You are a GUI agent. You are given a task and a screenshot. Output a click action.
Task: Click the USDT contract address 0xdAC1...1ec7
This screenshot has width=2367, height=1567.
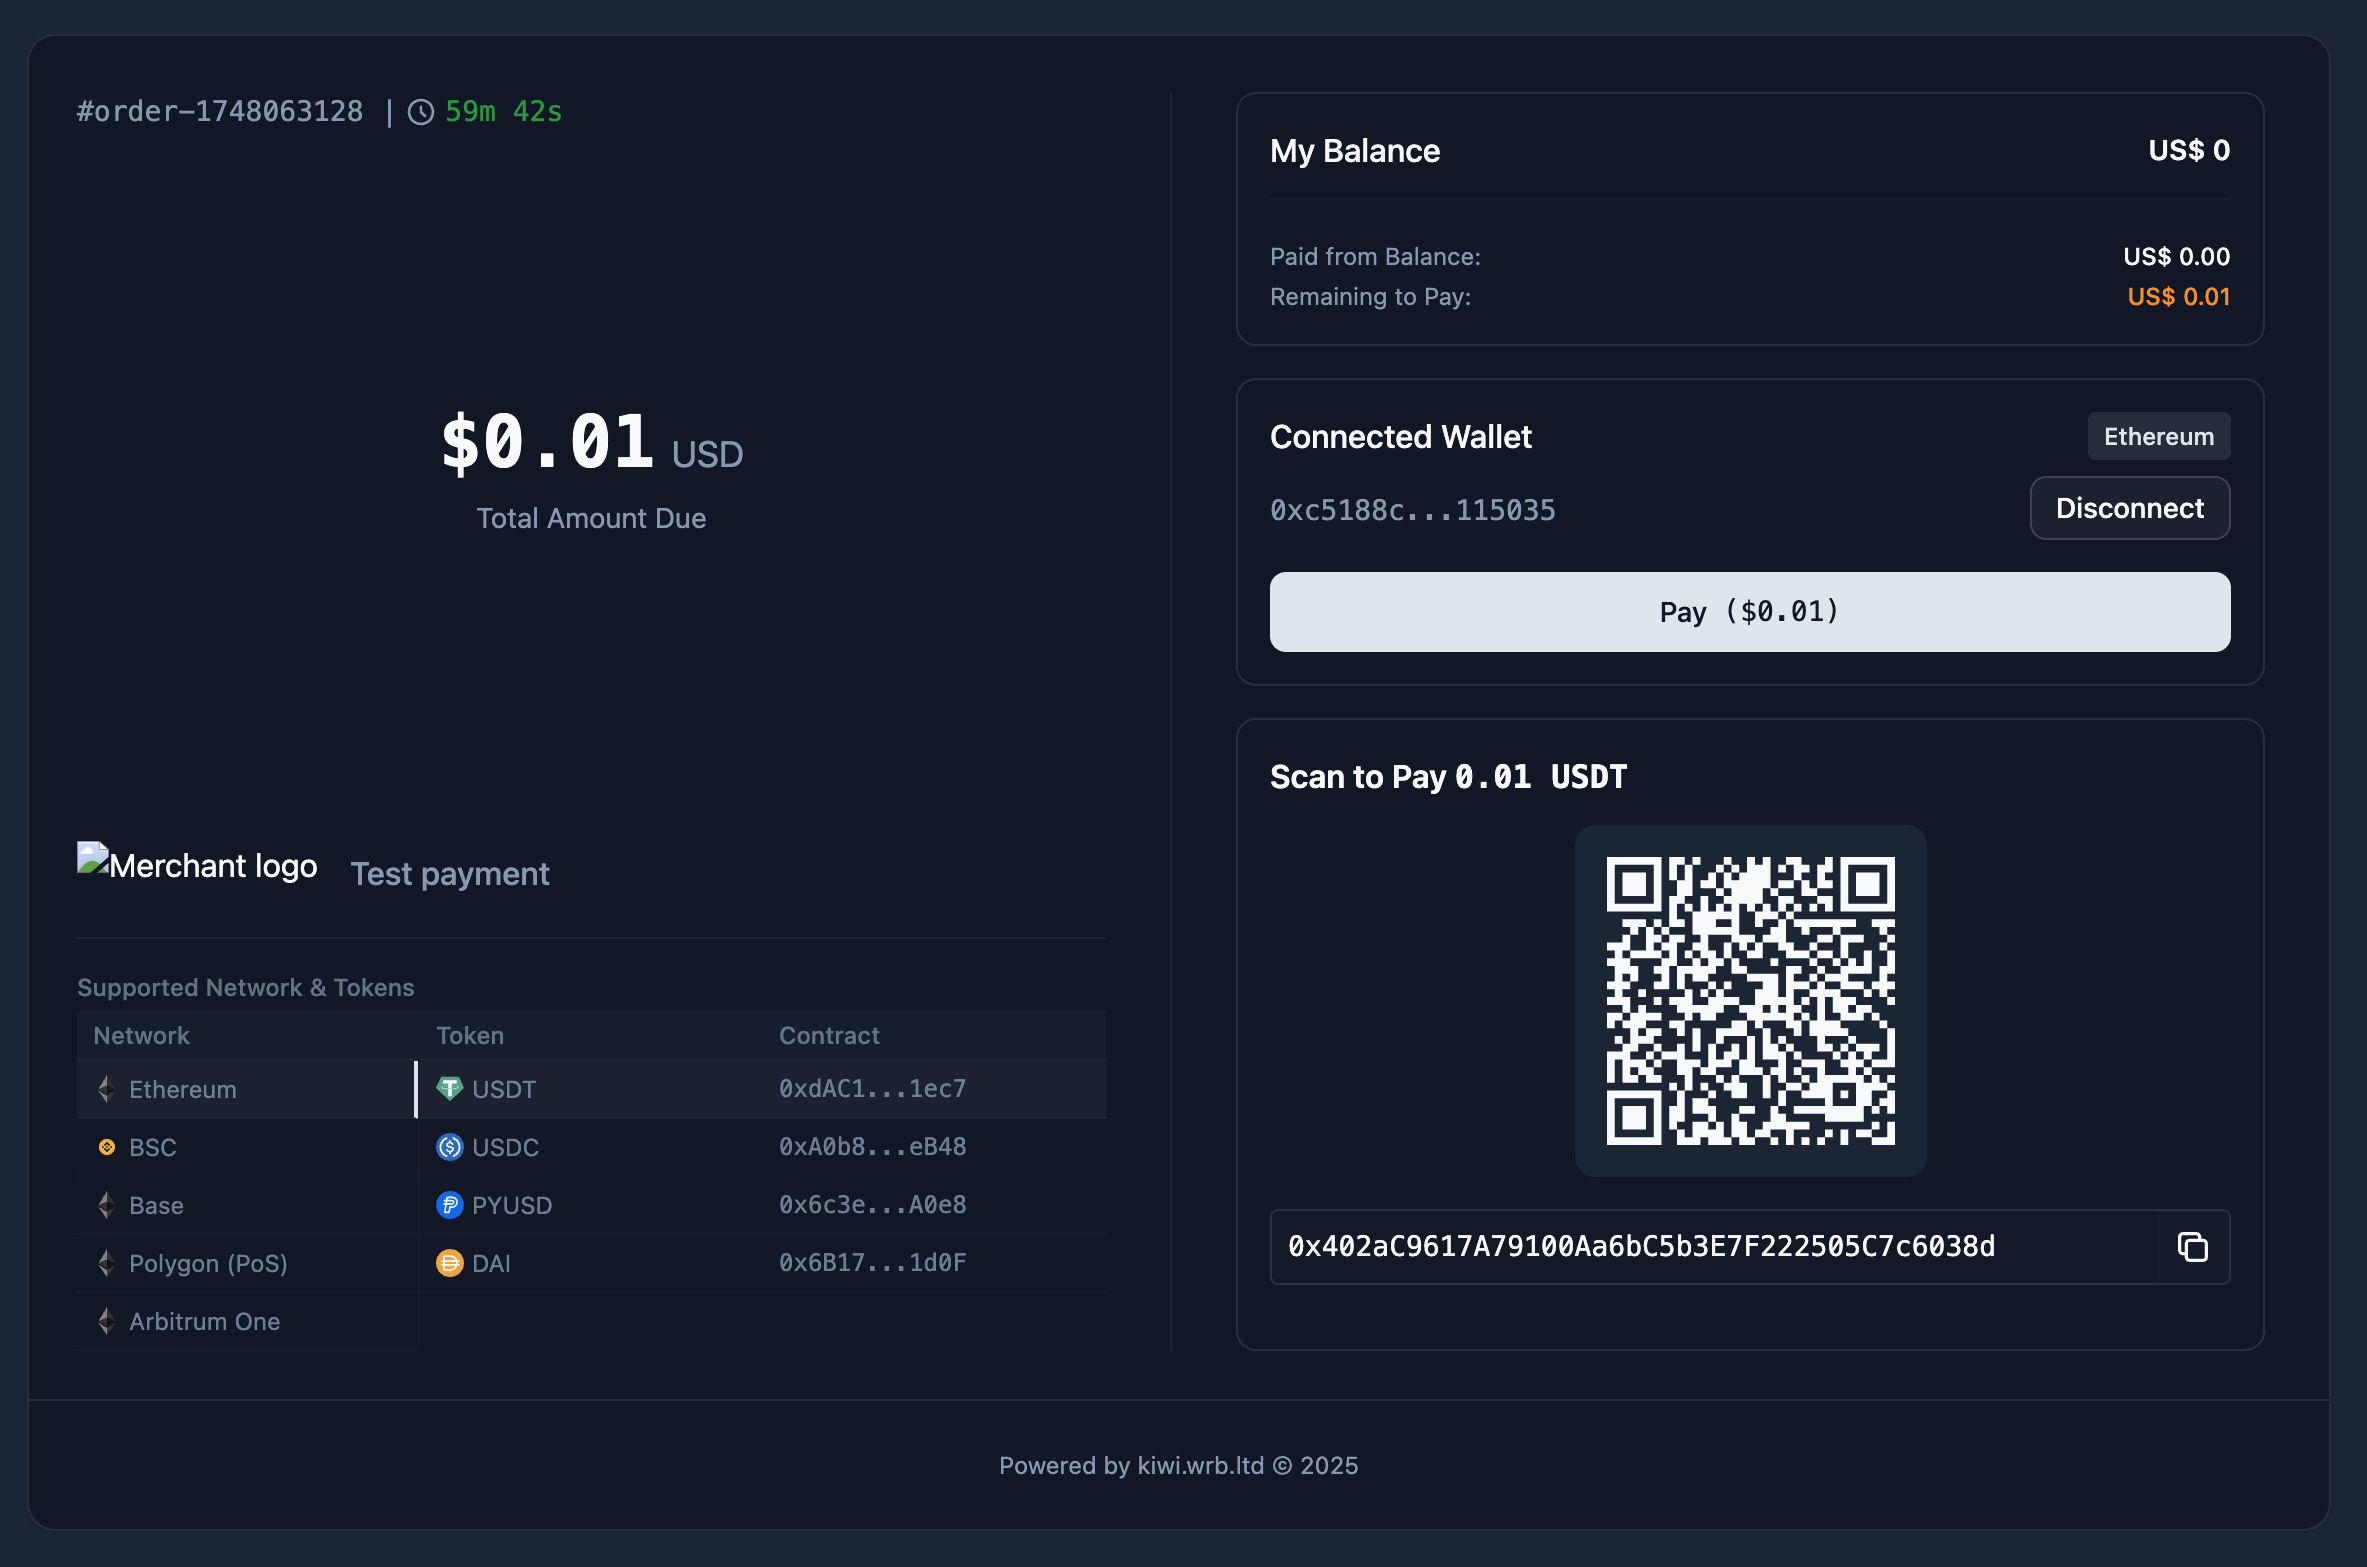tap(872, 1088)
